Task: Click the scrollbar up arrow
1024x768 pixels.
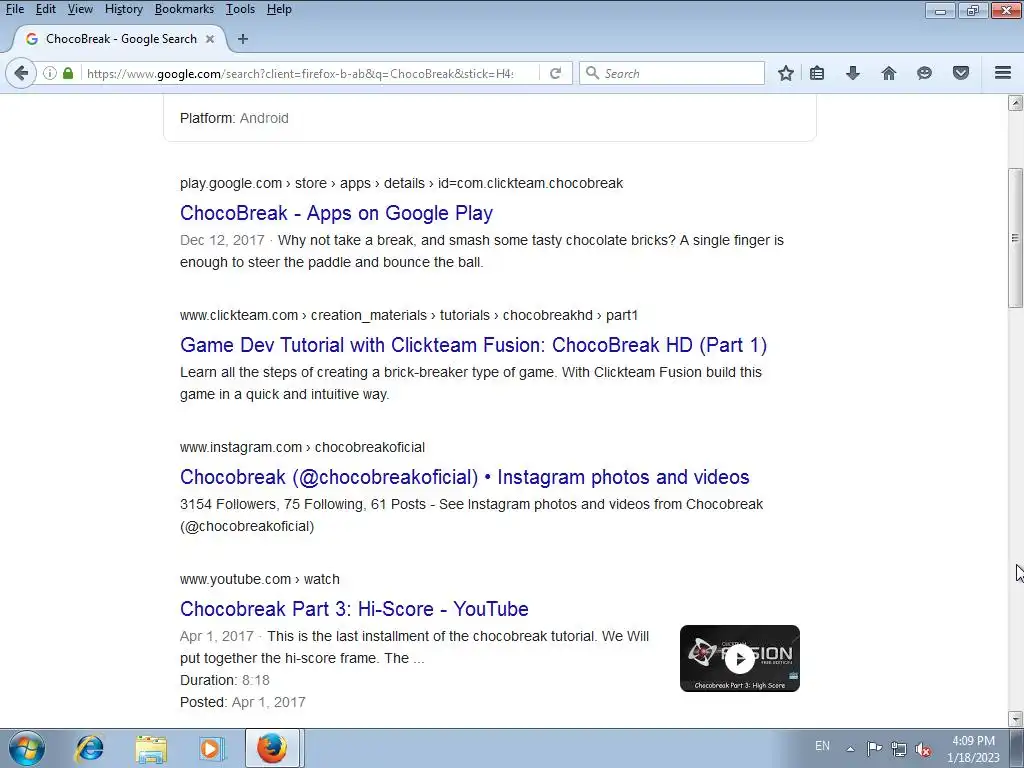Action: 1015,103
